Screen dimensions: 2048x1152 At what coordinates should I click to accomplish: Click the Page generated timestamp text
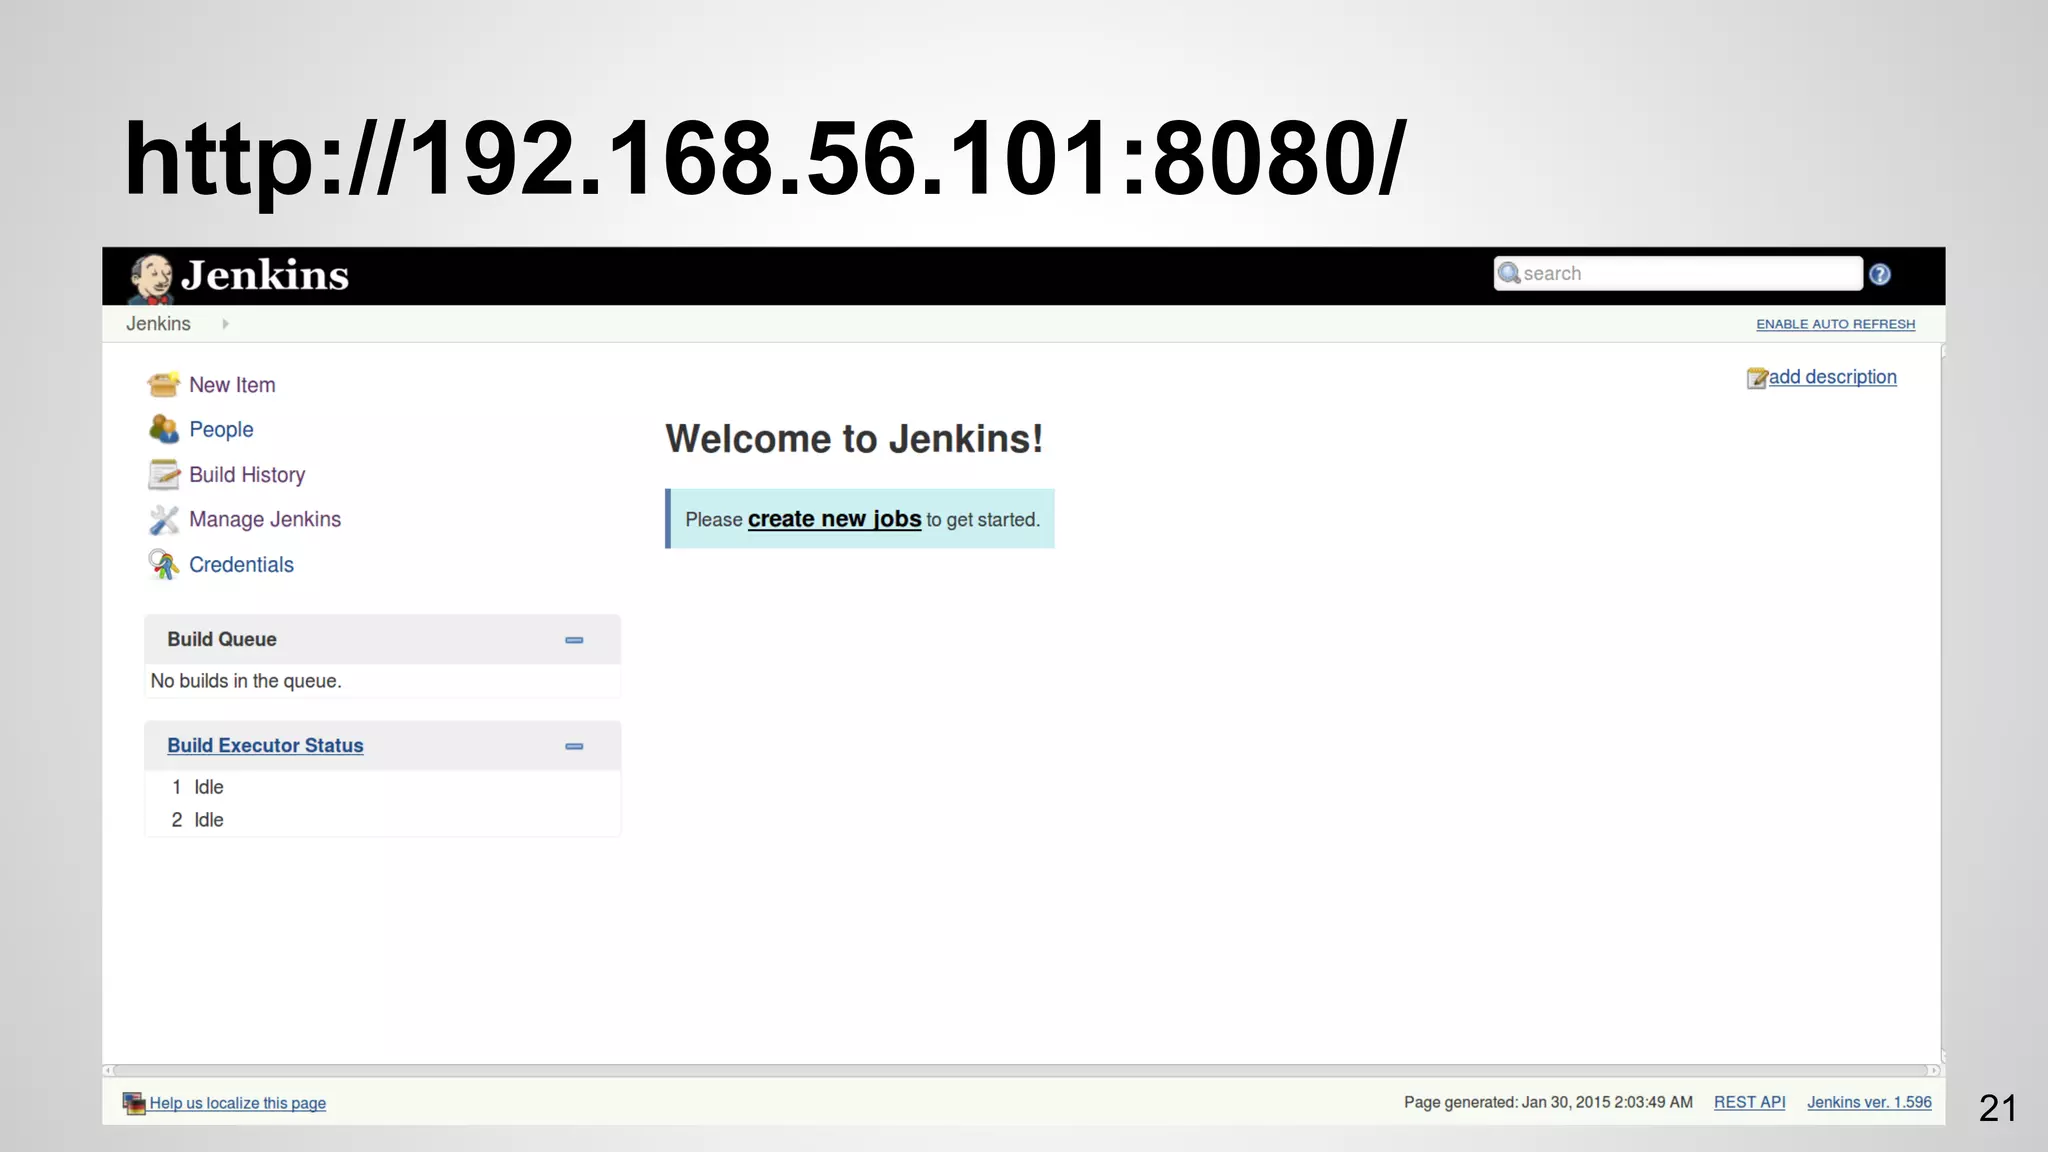pos(1548,1102)
